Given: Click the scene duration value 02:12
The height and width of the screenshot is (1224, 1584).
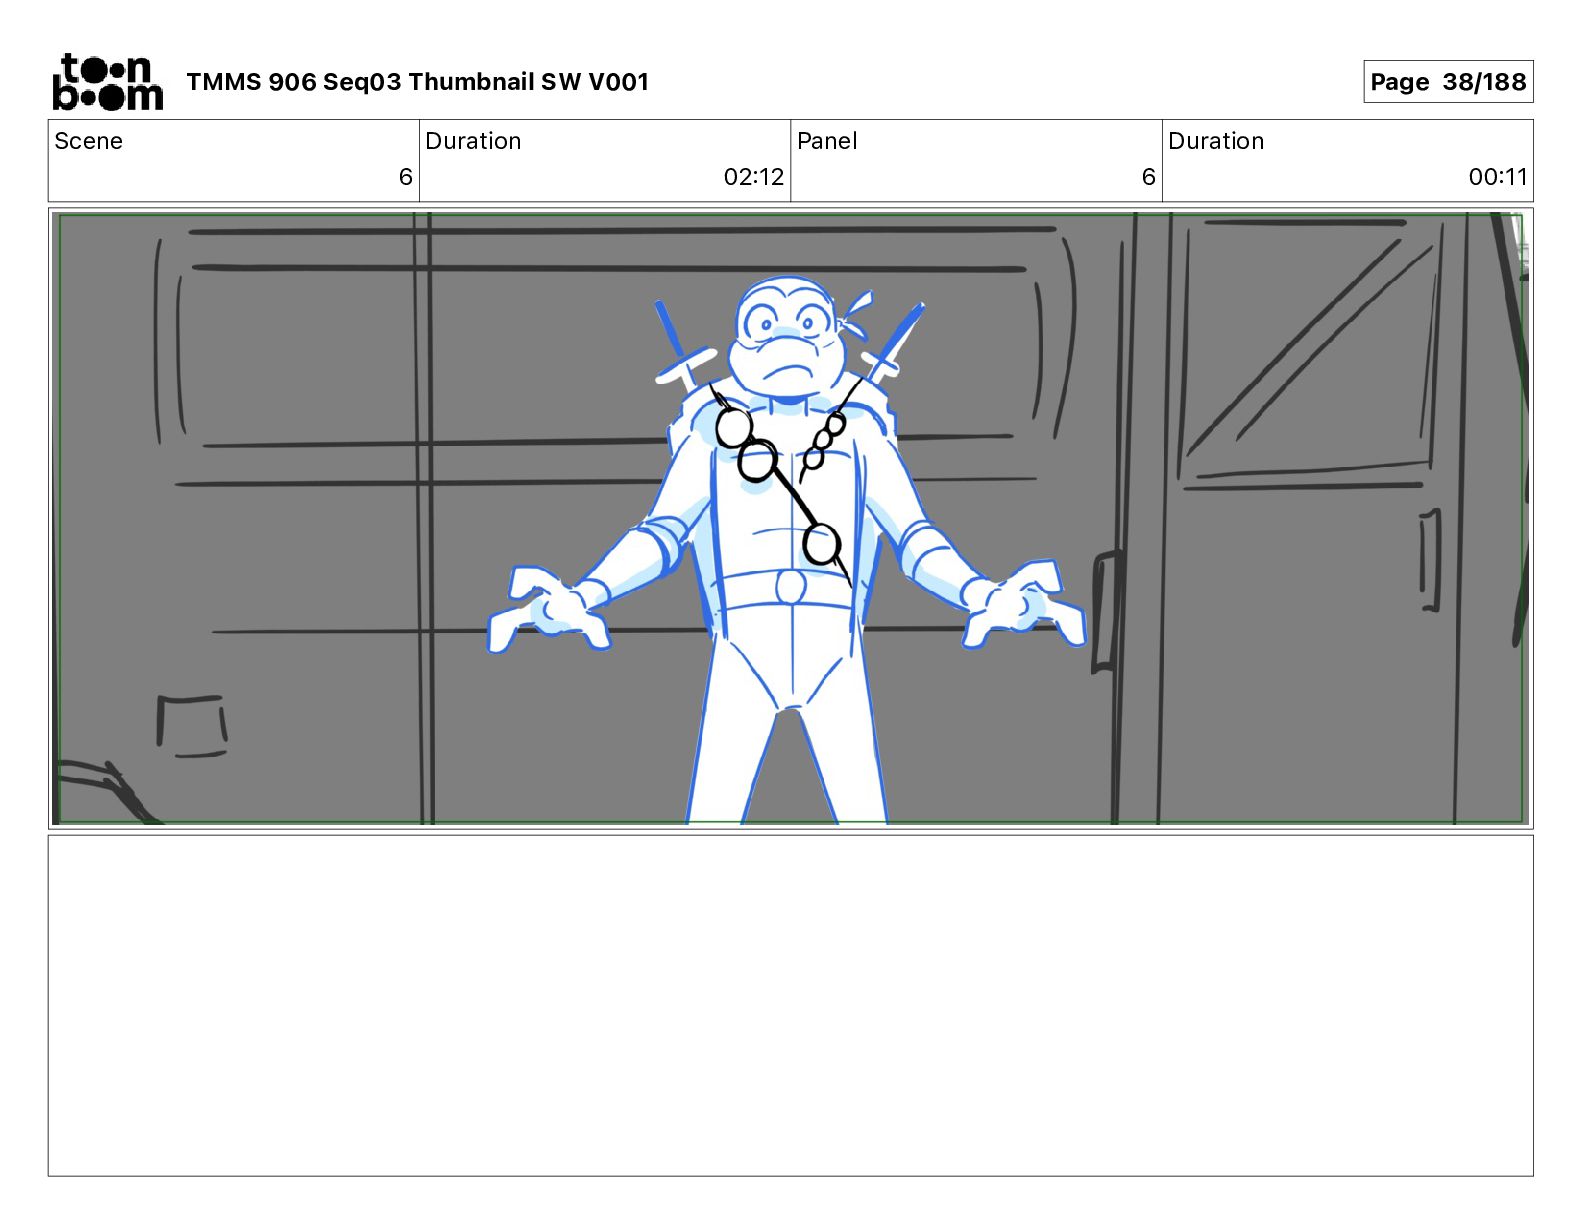Looking at the screenshot, I should pos(754,177).
